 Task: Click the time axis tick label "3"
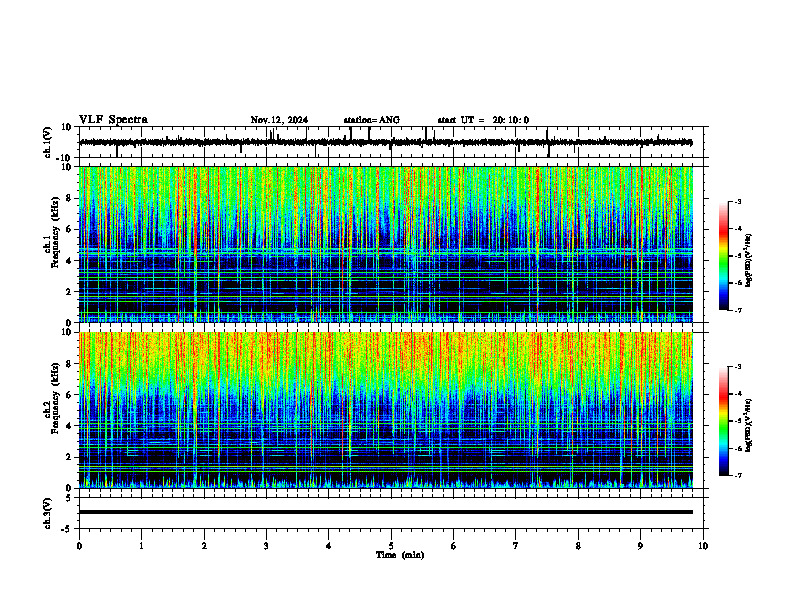pyautogui.click(x=266, y=546)
